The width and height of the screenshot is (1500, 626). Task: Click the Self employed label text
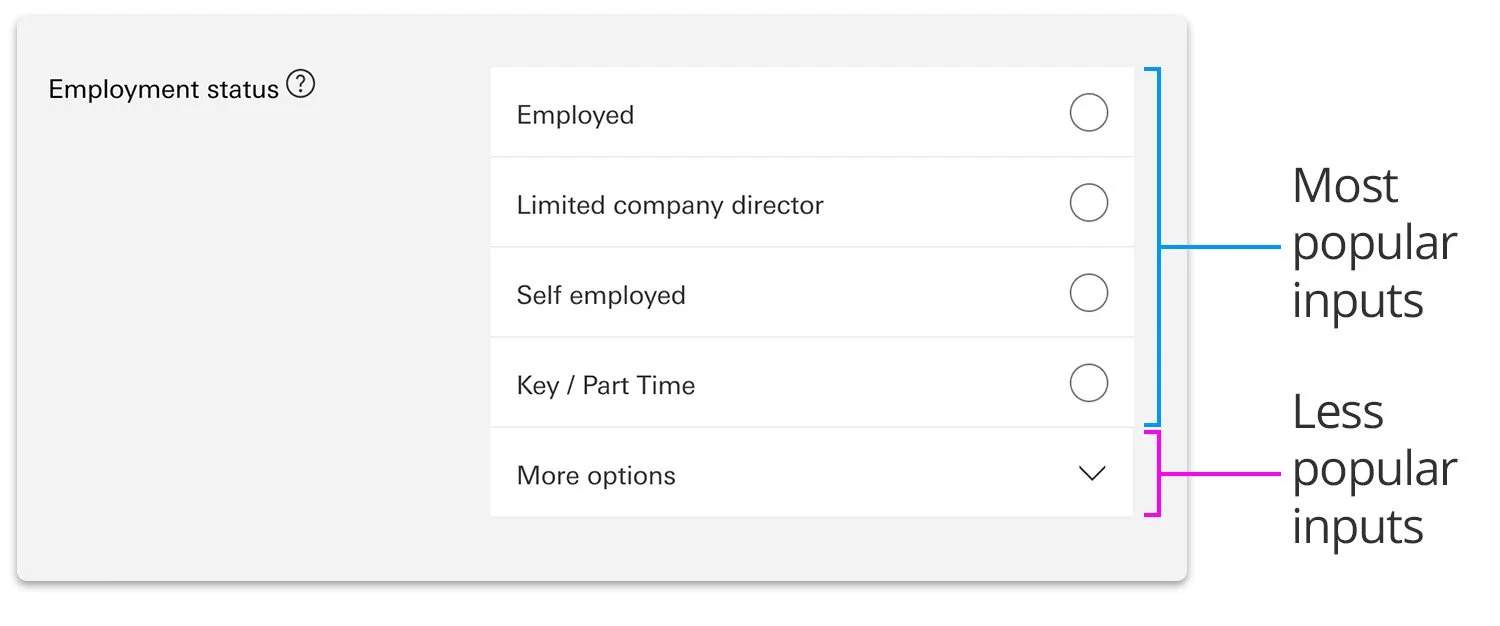(x=601, y=295)
